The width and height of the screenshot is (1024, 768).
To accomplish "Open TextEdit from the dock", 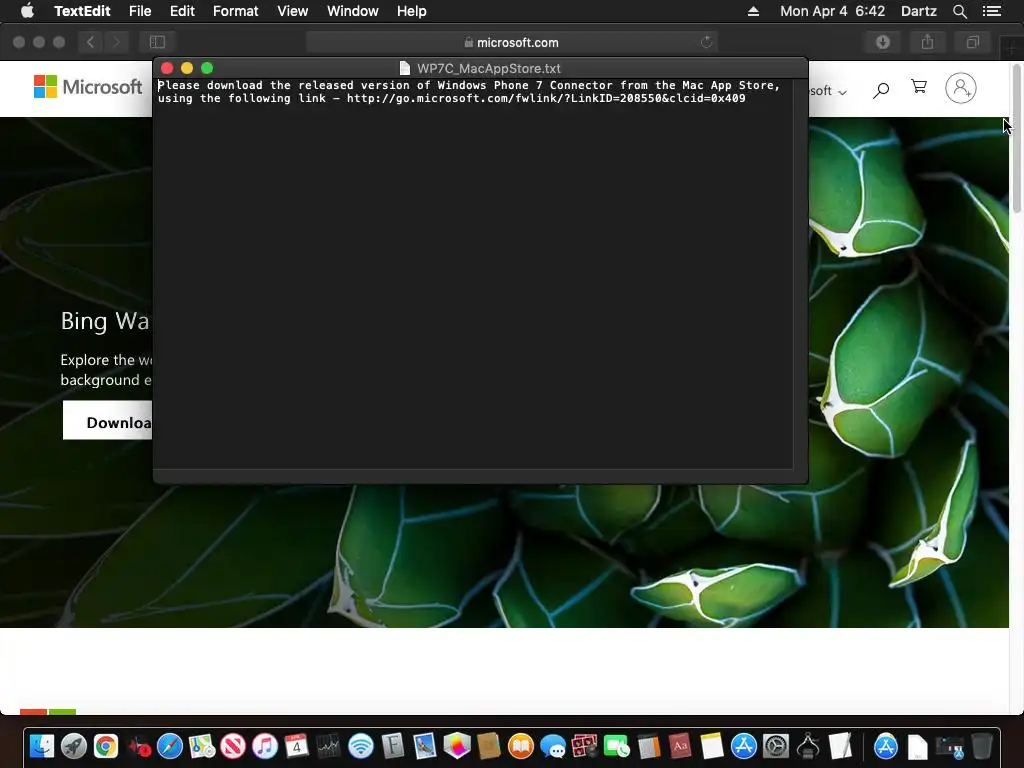I will (840, 746).
